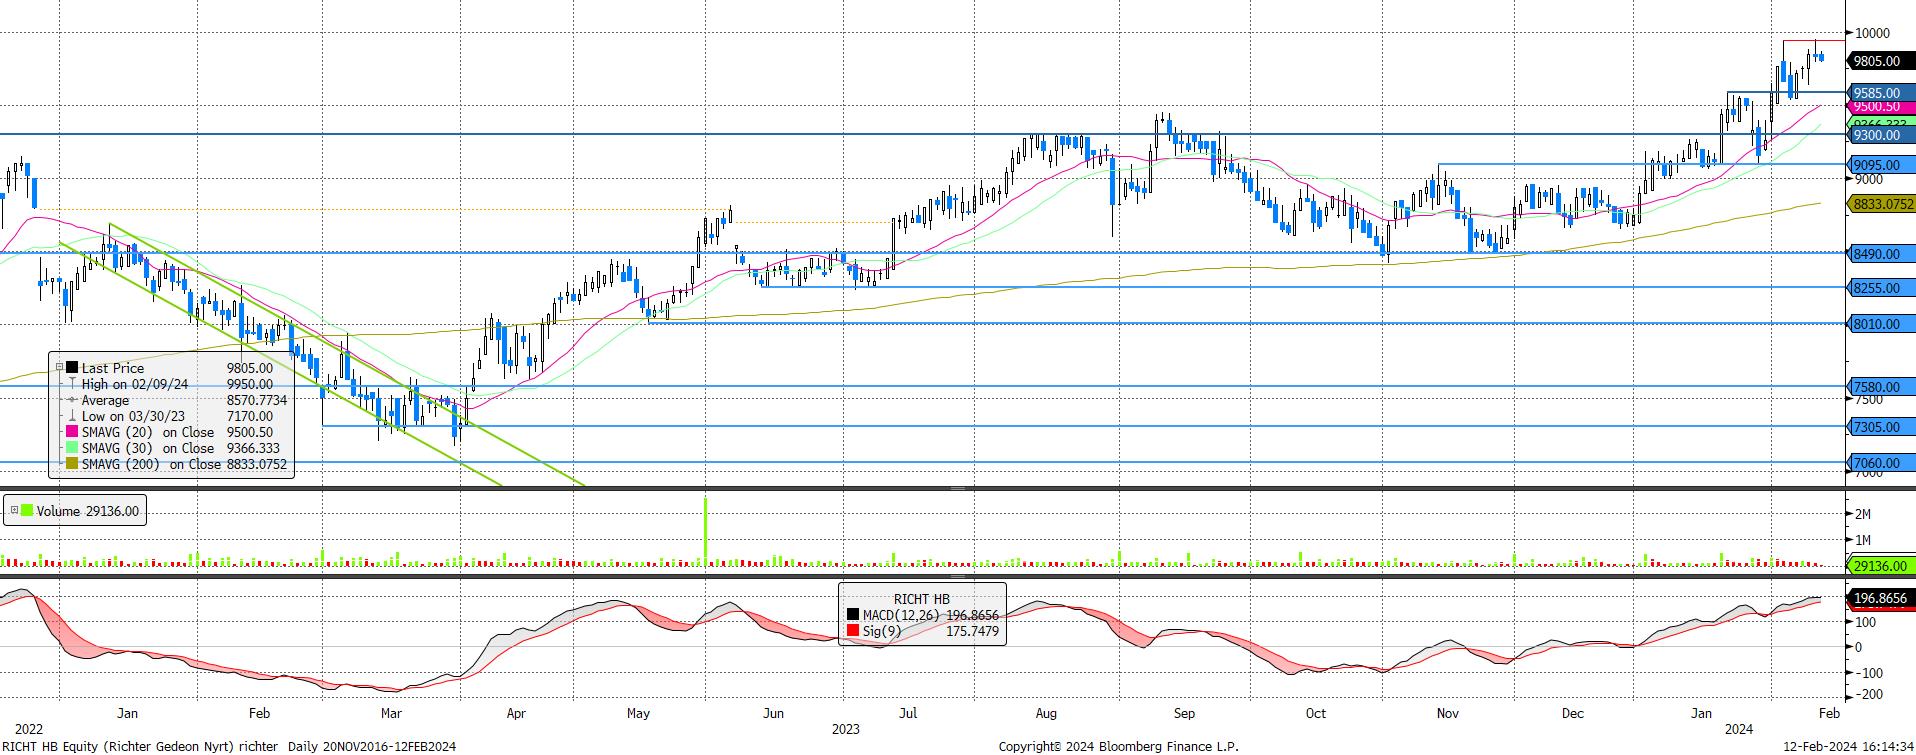Click the 8010.00 horizontal line label

click(x=1881, y=324)
